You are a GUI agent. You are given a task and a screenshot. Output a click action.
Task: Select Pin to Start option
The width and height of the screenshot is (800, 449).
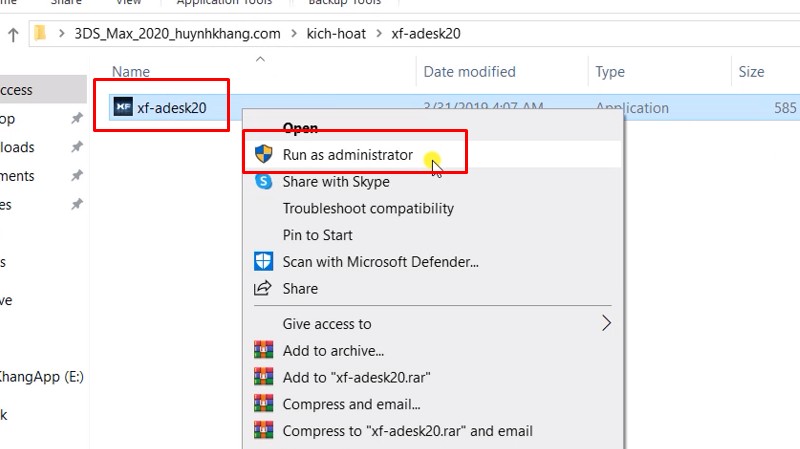pos(317,235)
